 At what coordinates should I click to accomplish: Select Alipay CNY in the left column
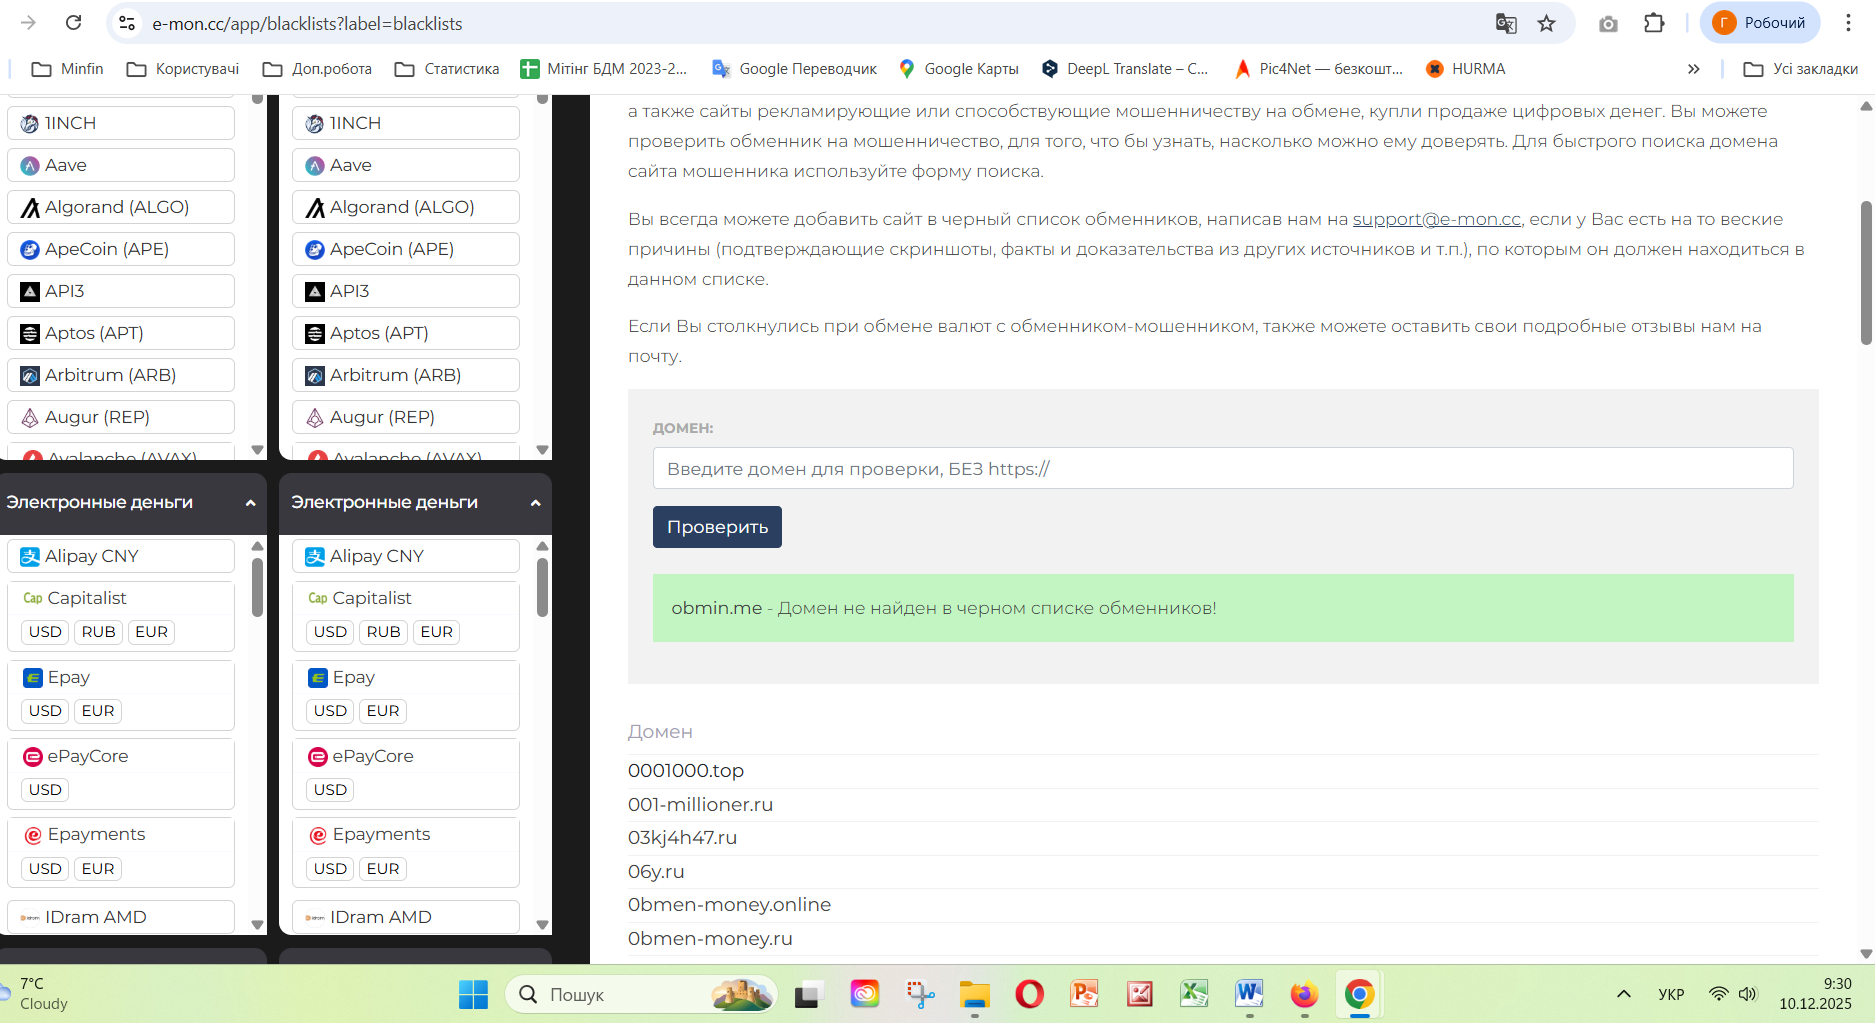[121, 556]
